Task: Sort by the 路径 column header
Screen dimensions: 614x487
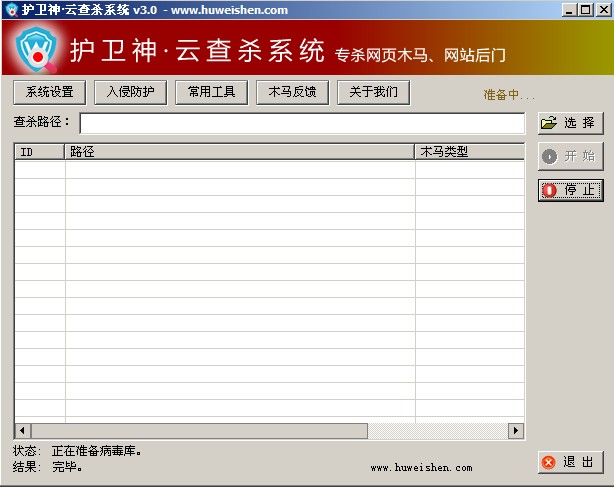Action: [239, 152]
